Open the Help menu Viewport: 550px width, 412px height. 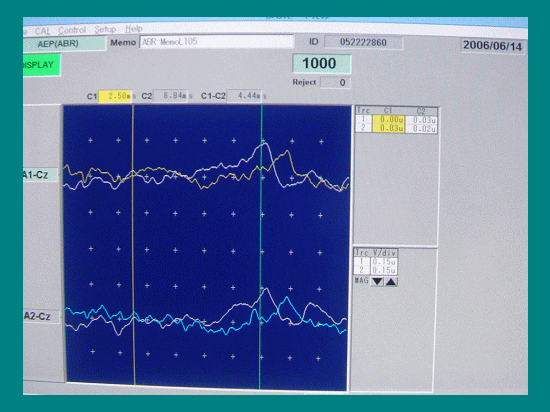click(134, 28)
